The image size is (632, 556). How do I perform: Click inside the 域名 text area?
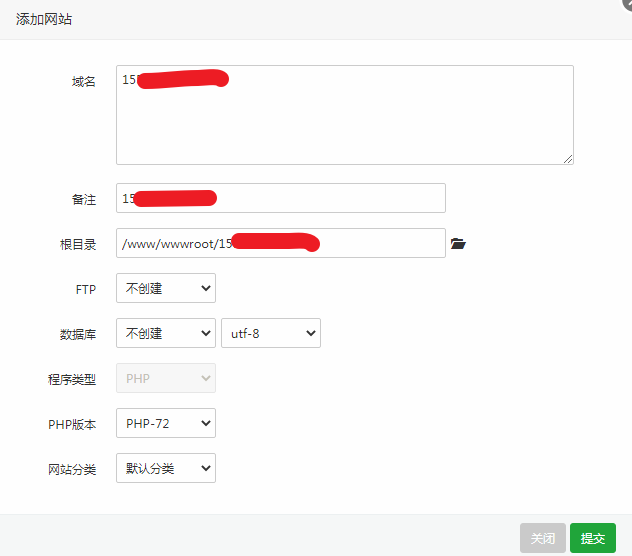(x=344, y=120)
